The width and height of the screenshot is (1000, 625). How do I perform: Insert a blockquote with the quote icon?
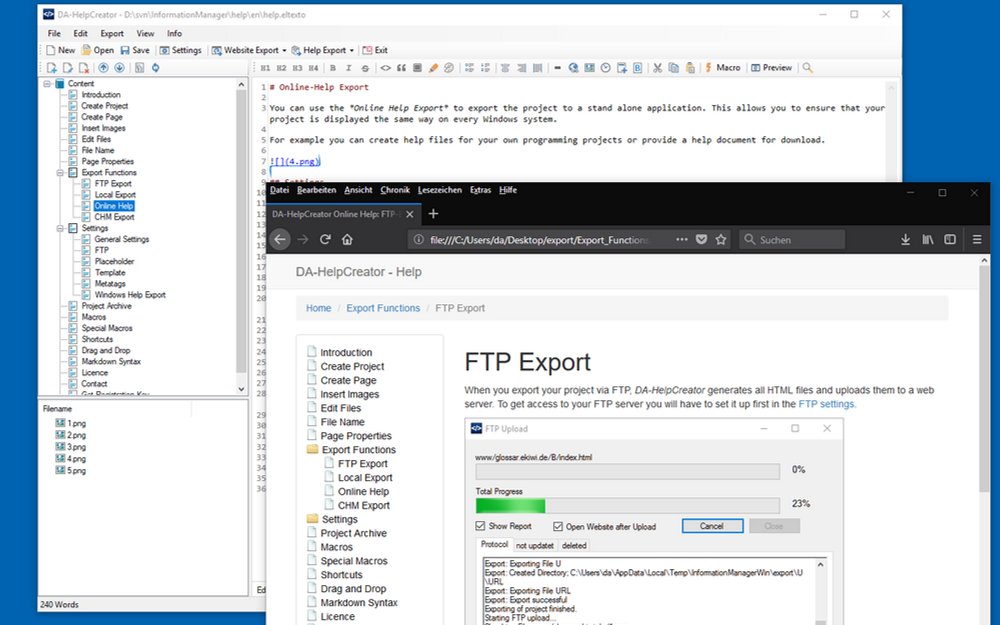pos(401,68)
